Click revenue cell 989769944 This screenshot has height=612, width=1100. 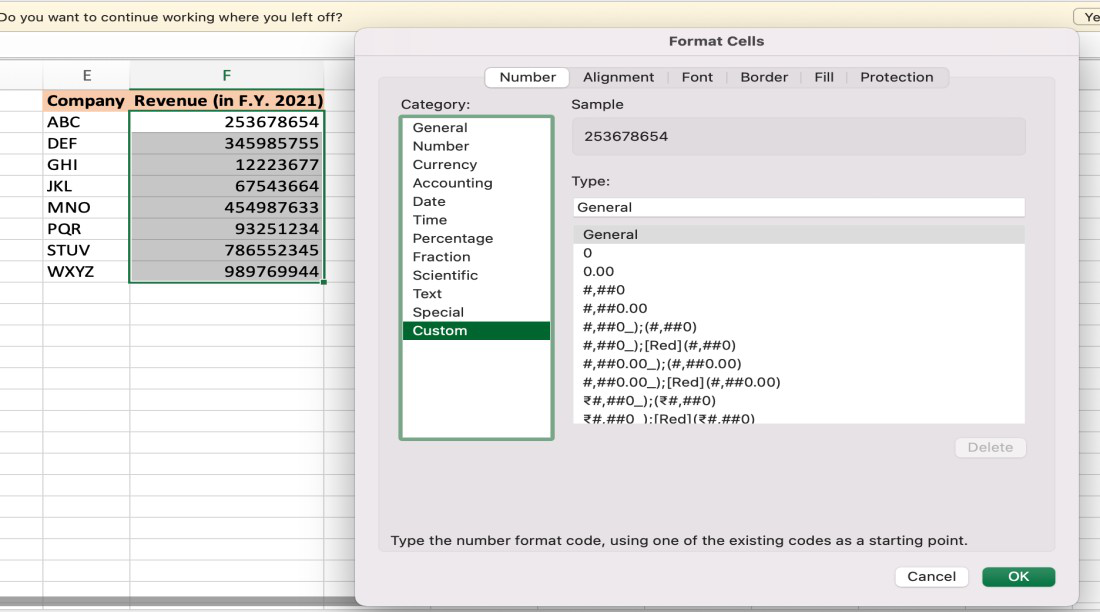[x=227, y=272]
